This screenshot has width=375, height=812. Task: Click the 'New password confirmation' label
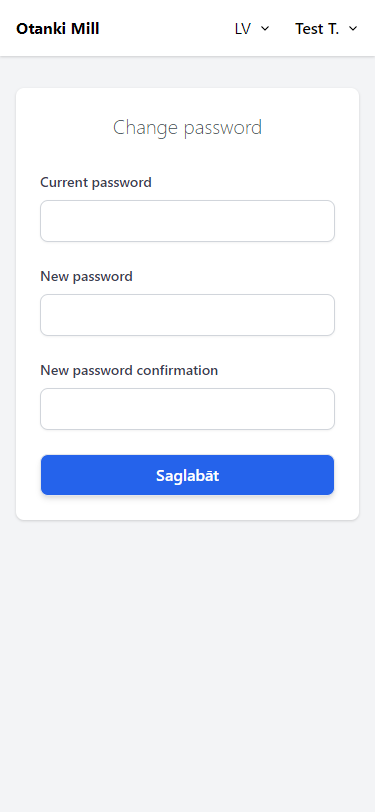(129, 370)
